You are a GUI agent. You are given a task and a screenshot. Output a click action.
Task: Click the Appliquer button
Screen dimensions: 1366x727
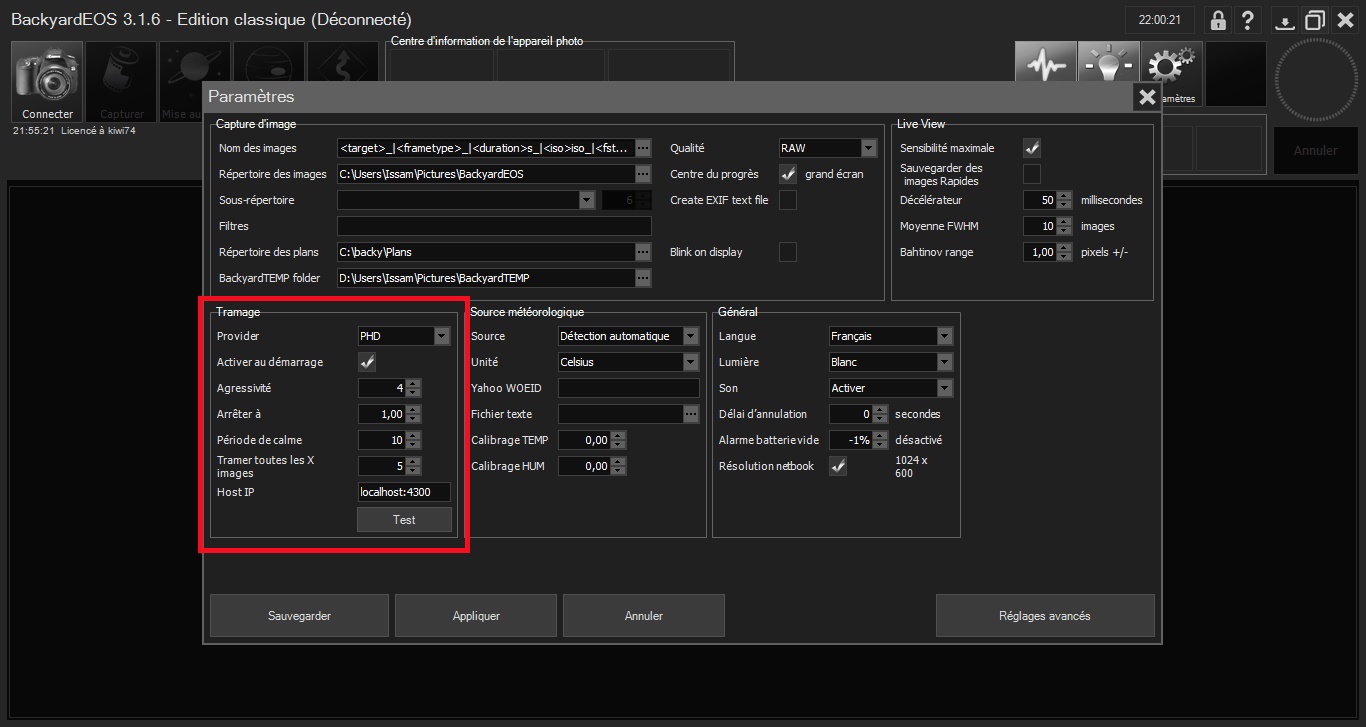pos(476,616)
